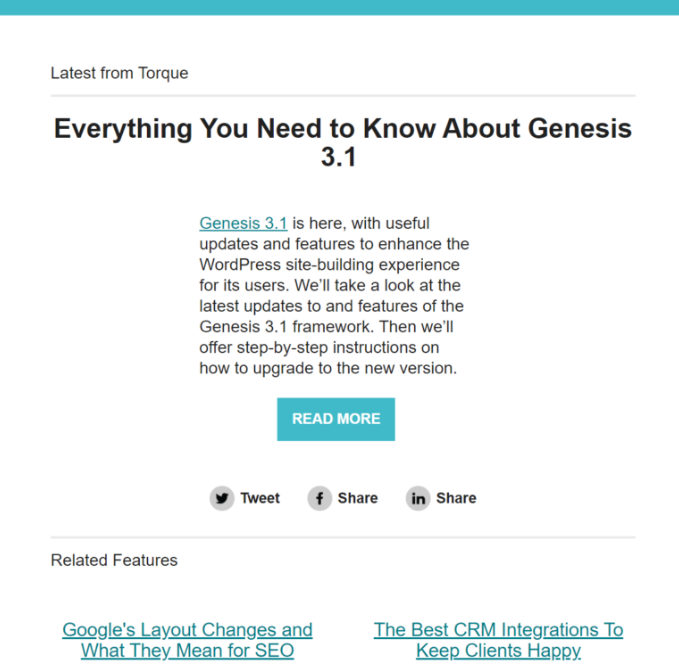This screenshot has height=671, width=679.
Task: Click the Twitter bird icon
Action: pyautogui.click(x=222, y=498)
